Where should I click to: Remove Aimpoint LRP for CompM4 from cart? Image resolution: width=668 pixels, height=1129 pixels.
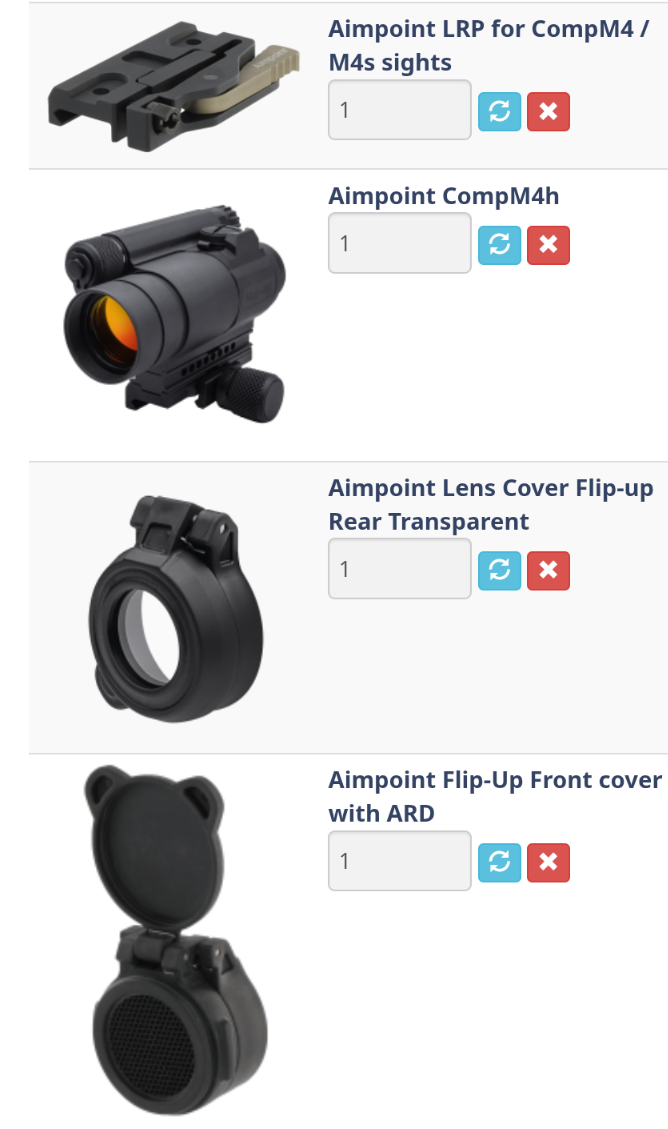point(548,112)
